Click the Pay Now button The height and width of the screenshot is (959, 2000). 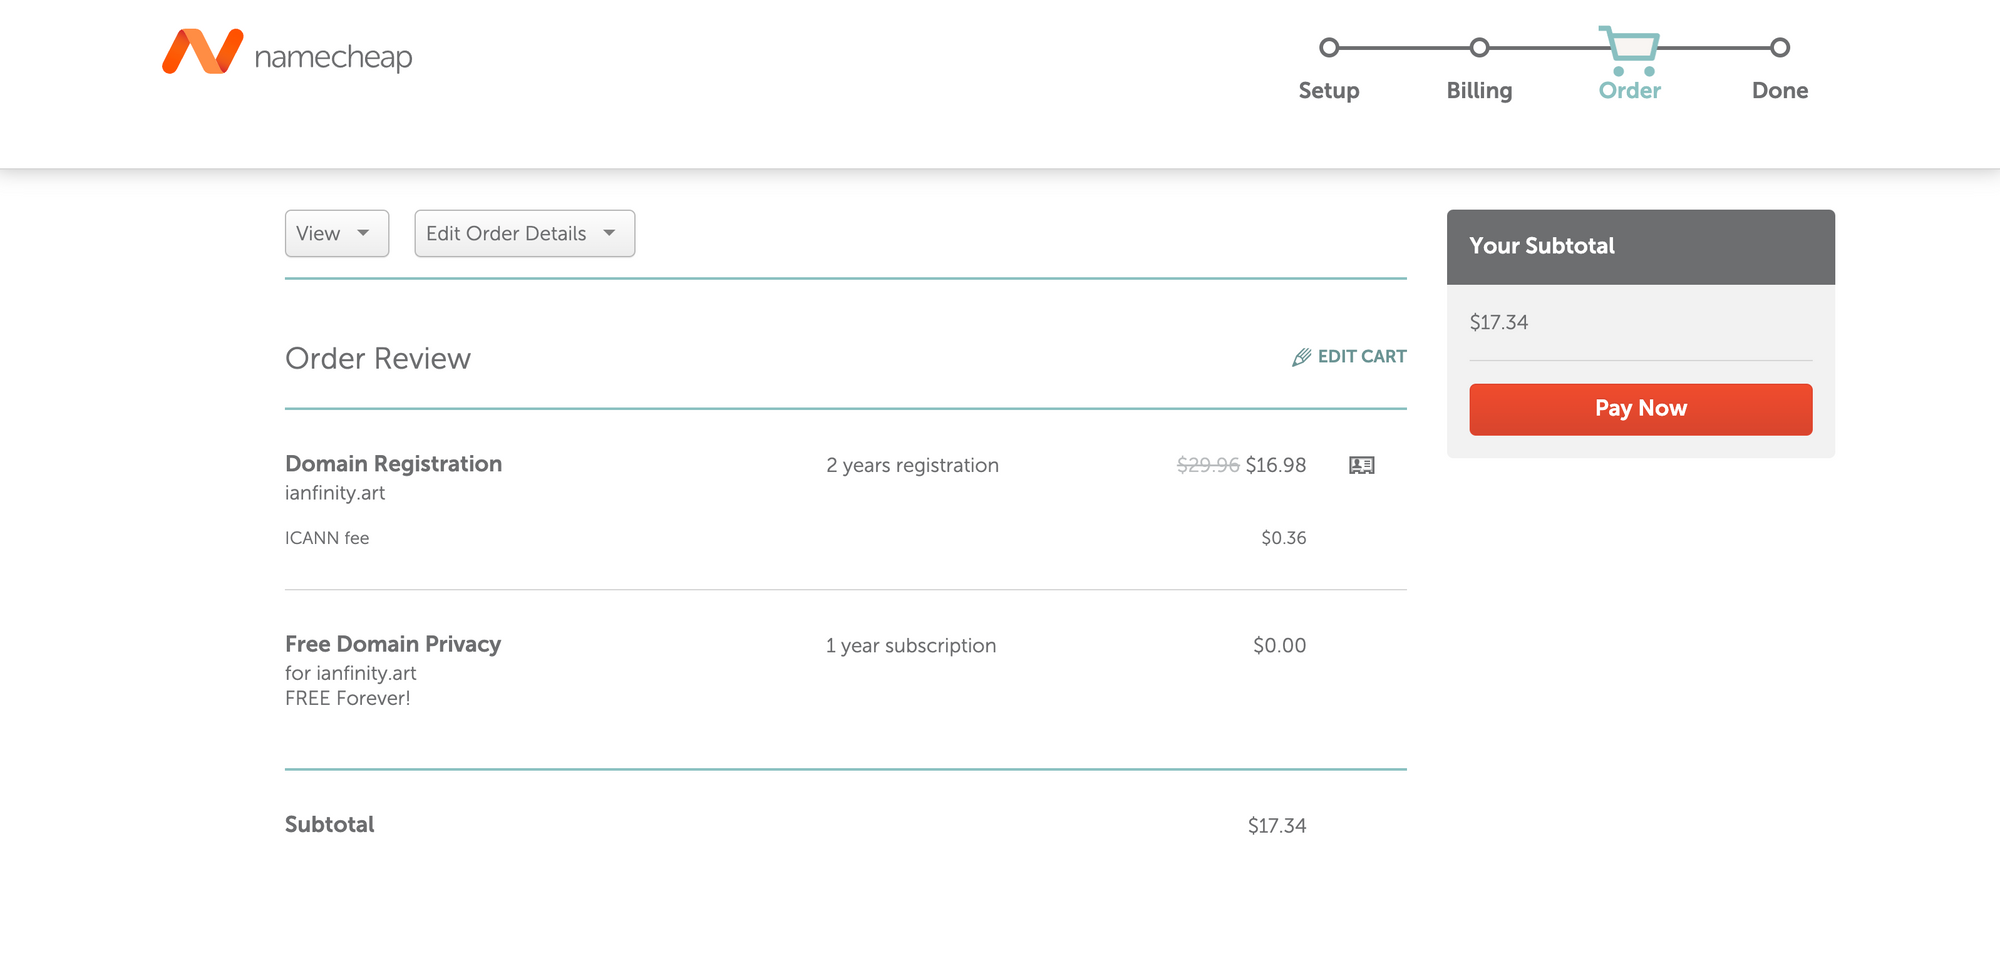pos(1641,409)
